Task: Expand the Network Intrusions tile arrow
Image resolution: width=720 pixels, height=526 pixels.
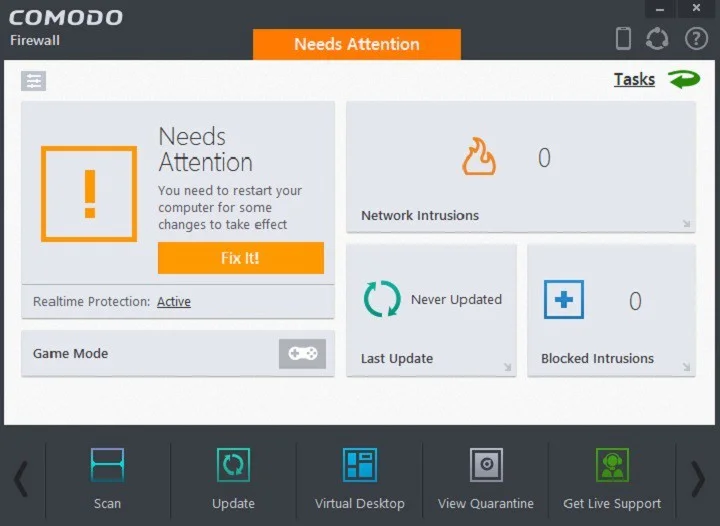Action: pyautogui.click(x=686, y=224)
